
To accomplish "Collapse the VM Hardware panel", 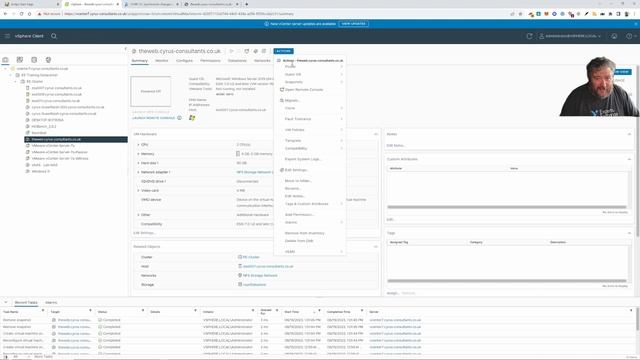I will (x=376, y=134).
